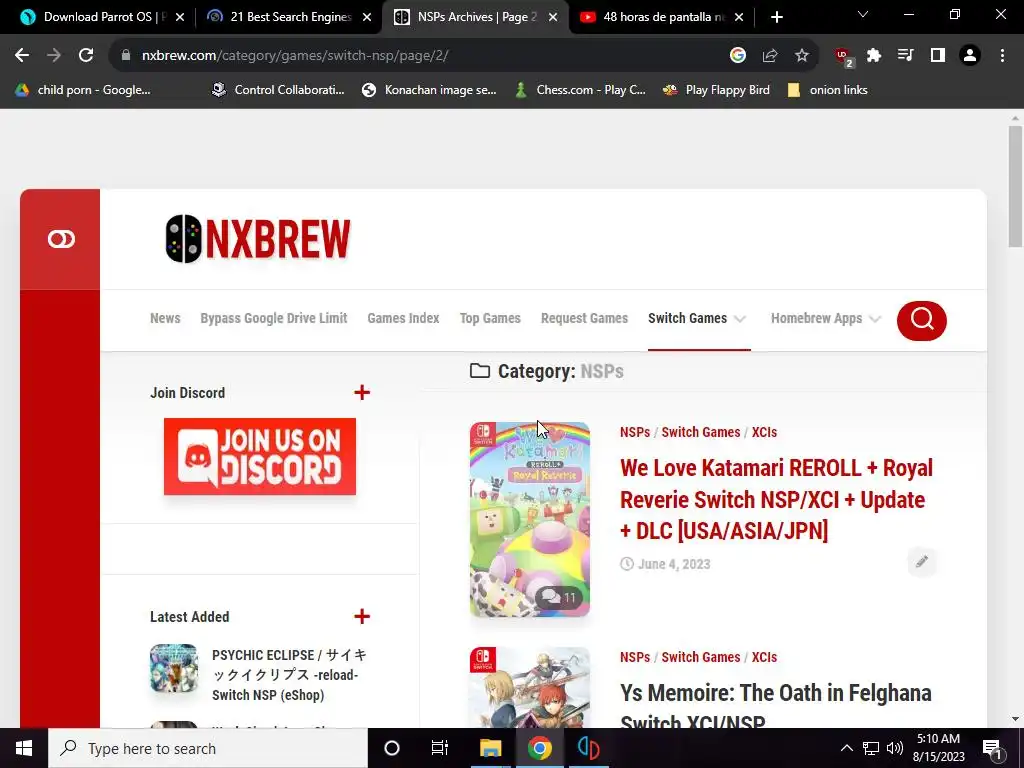
Task: Open PSYCHIC ECLIPSE latest added link
Action: point(289,675)
